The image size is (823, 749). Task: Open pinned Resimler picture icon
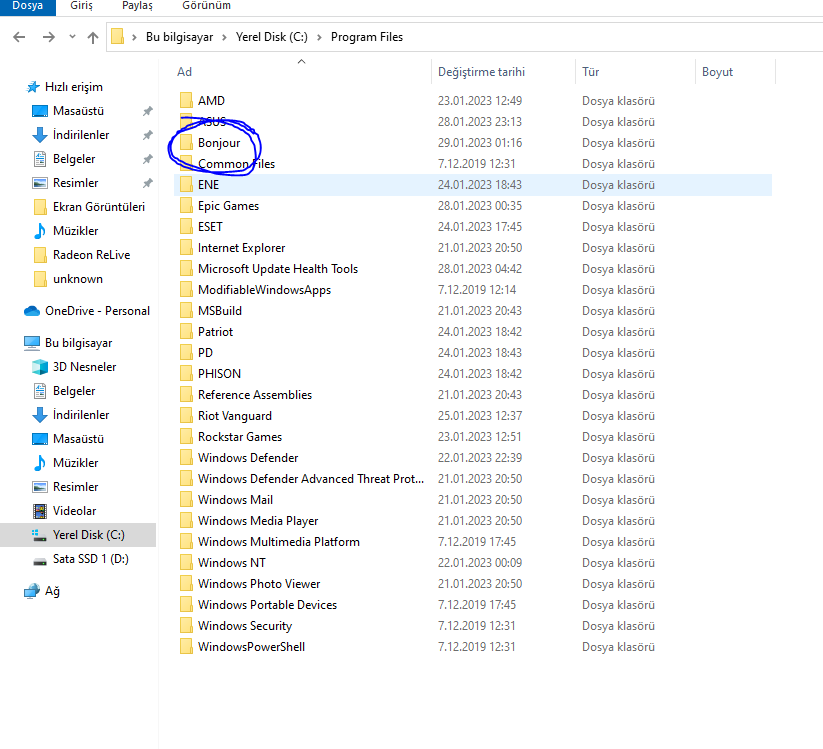point(40,183)
